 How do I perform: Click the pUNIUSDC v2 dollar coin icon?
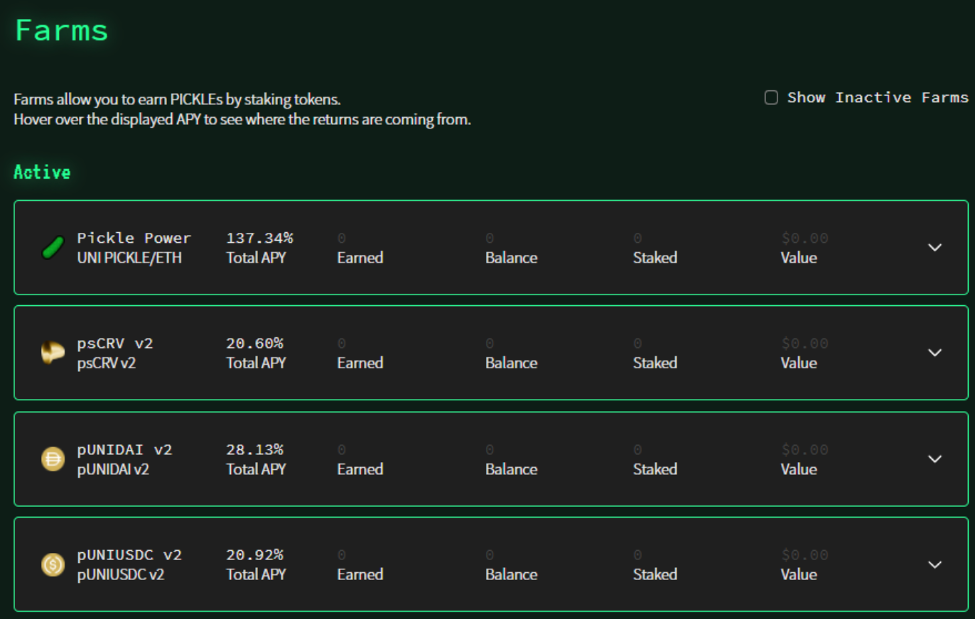53,565
